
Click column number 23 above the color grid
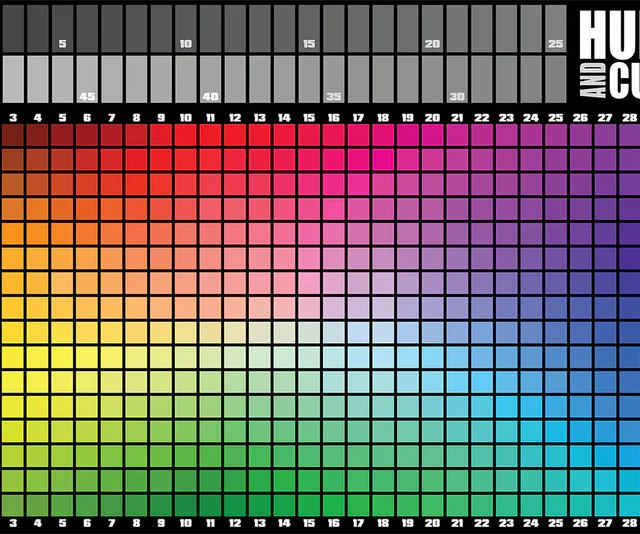tap(506, 118)
